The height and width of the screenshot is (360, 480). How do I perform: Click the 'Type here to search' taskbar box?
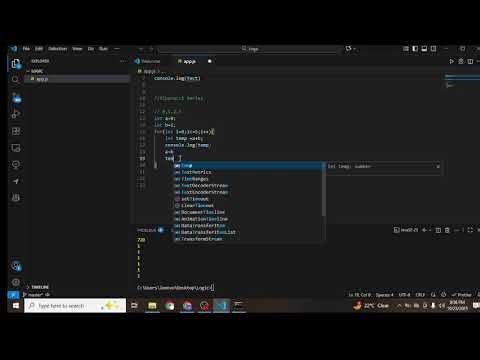(75, 305)
